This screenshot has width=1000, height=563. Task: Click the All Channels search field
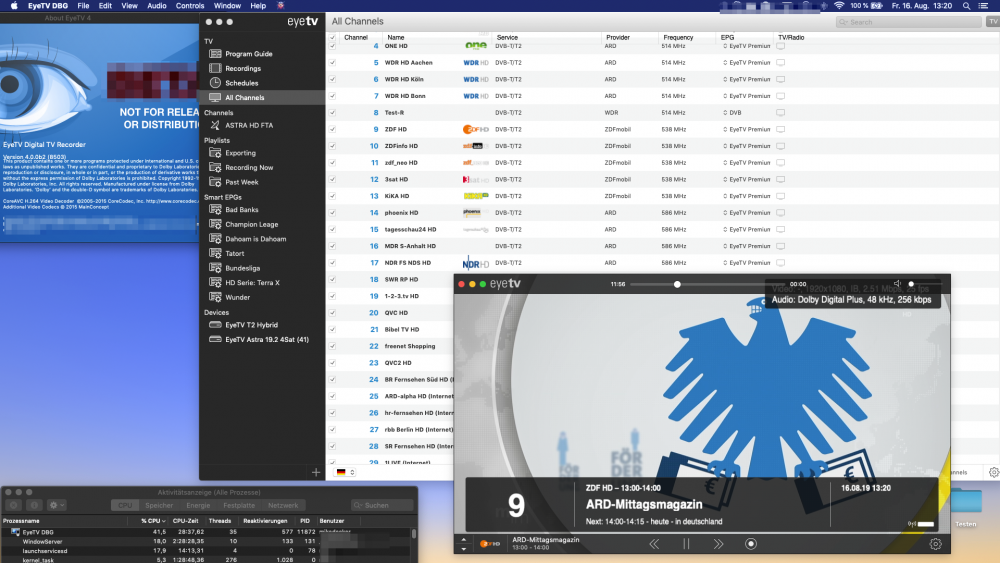click(x=909, y=22)
